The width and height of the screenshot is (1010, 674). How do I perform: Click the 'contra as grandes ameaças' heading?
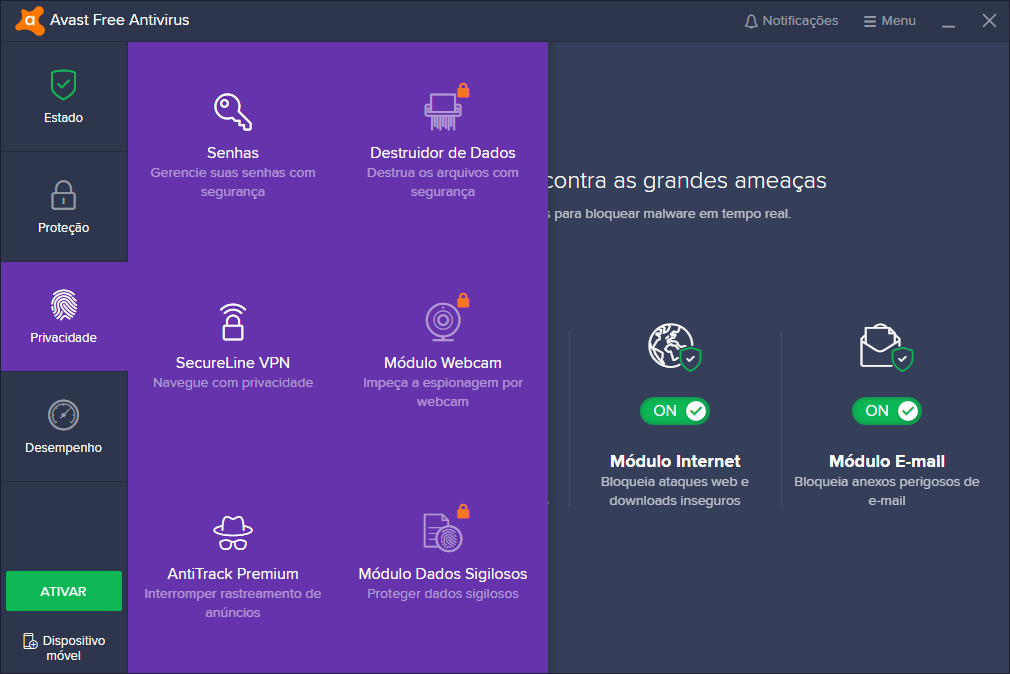(x=687, y=180)
